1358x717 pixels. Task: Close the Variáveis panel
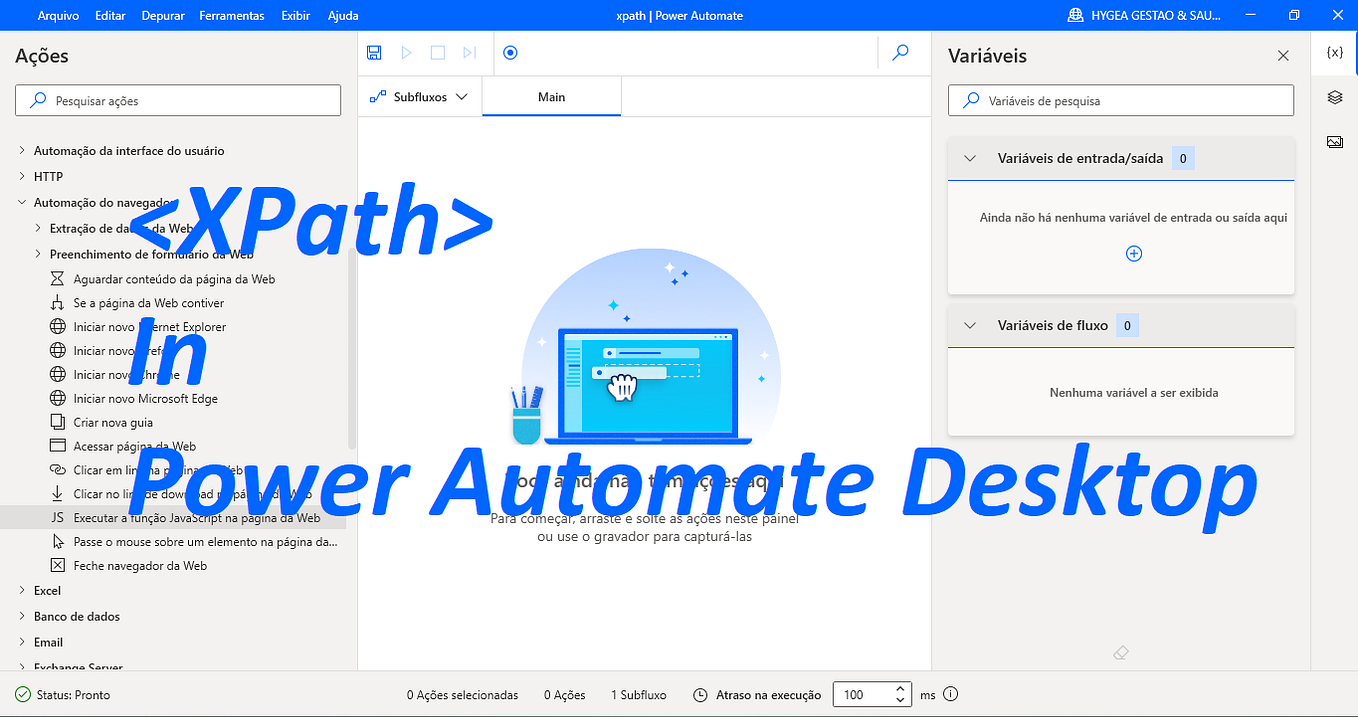pos(1283,55)
